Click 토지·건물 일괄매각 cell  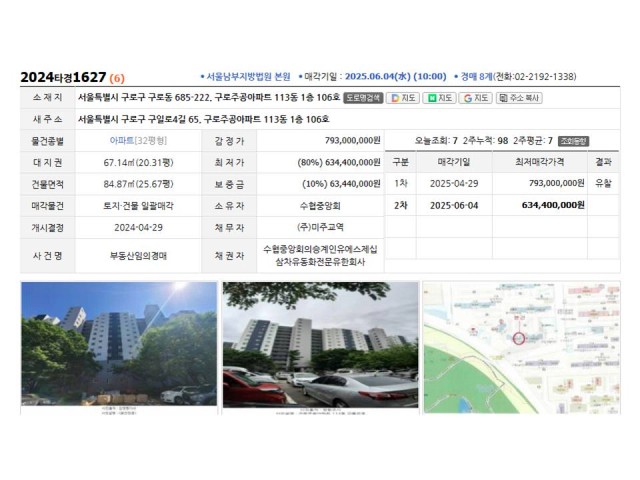tap(138, 206)
